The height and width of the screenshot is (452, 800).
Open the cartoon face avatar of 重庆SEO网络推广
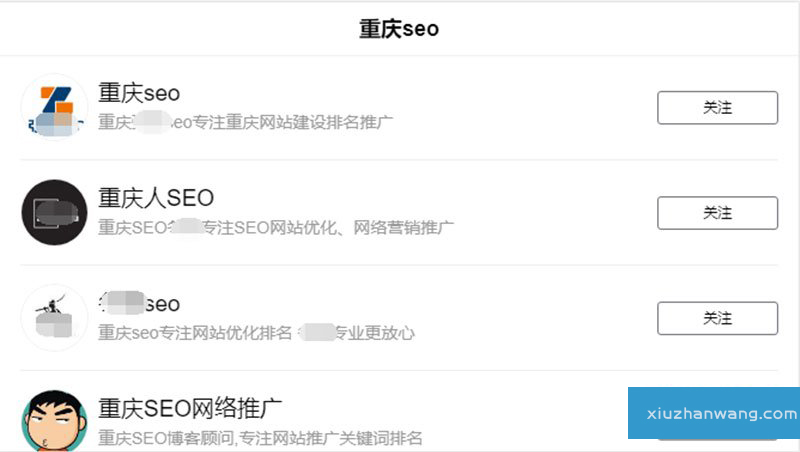54,420
